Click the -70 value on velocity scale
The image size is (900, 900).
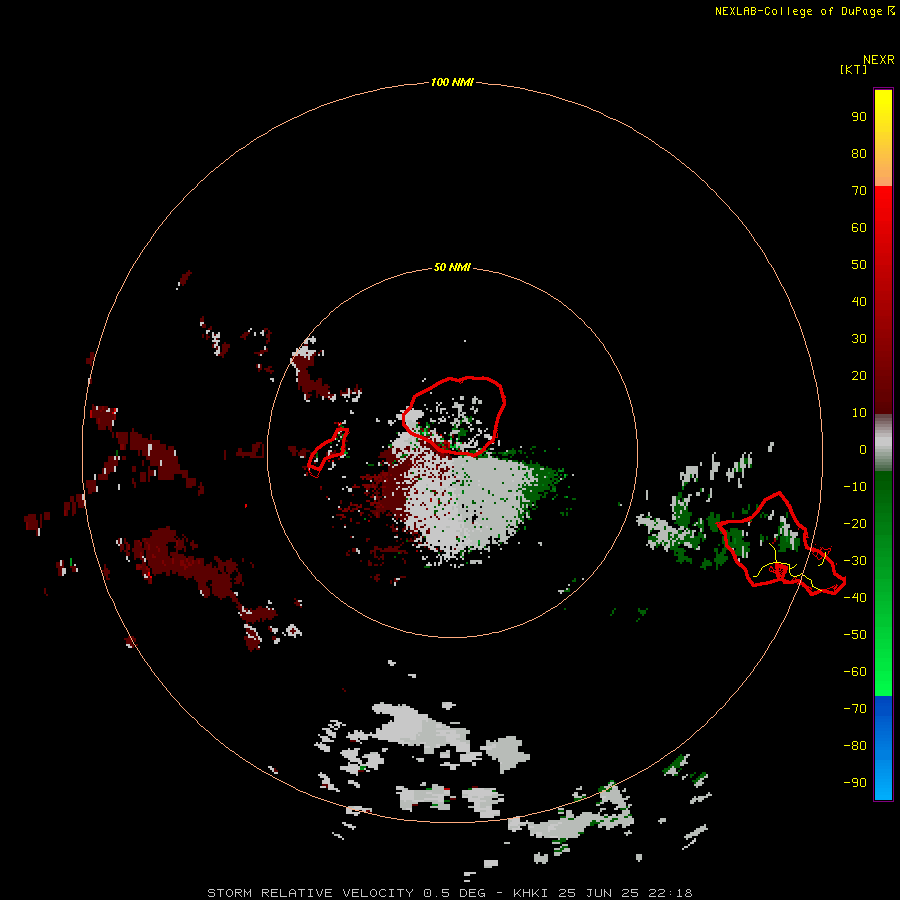(855, 709)
